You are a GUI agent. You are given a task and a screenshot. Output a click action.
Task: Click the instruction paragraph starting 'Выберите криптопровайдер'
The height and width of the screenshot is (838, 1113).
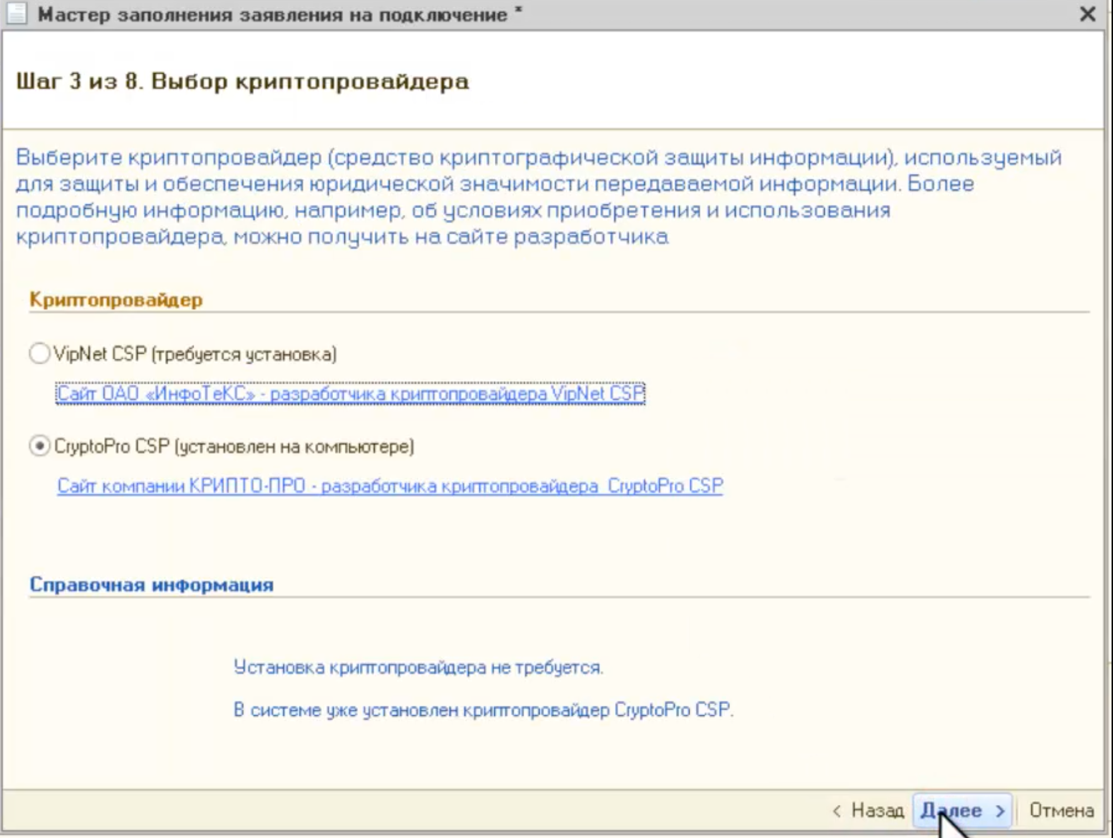[x=539, y=197]
